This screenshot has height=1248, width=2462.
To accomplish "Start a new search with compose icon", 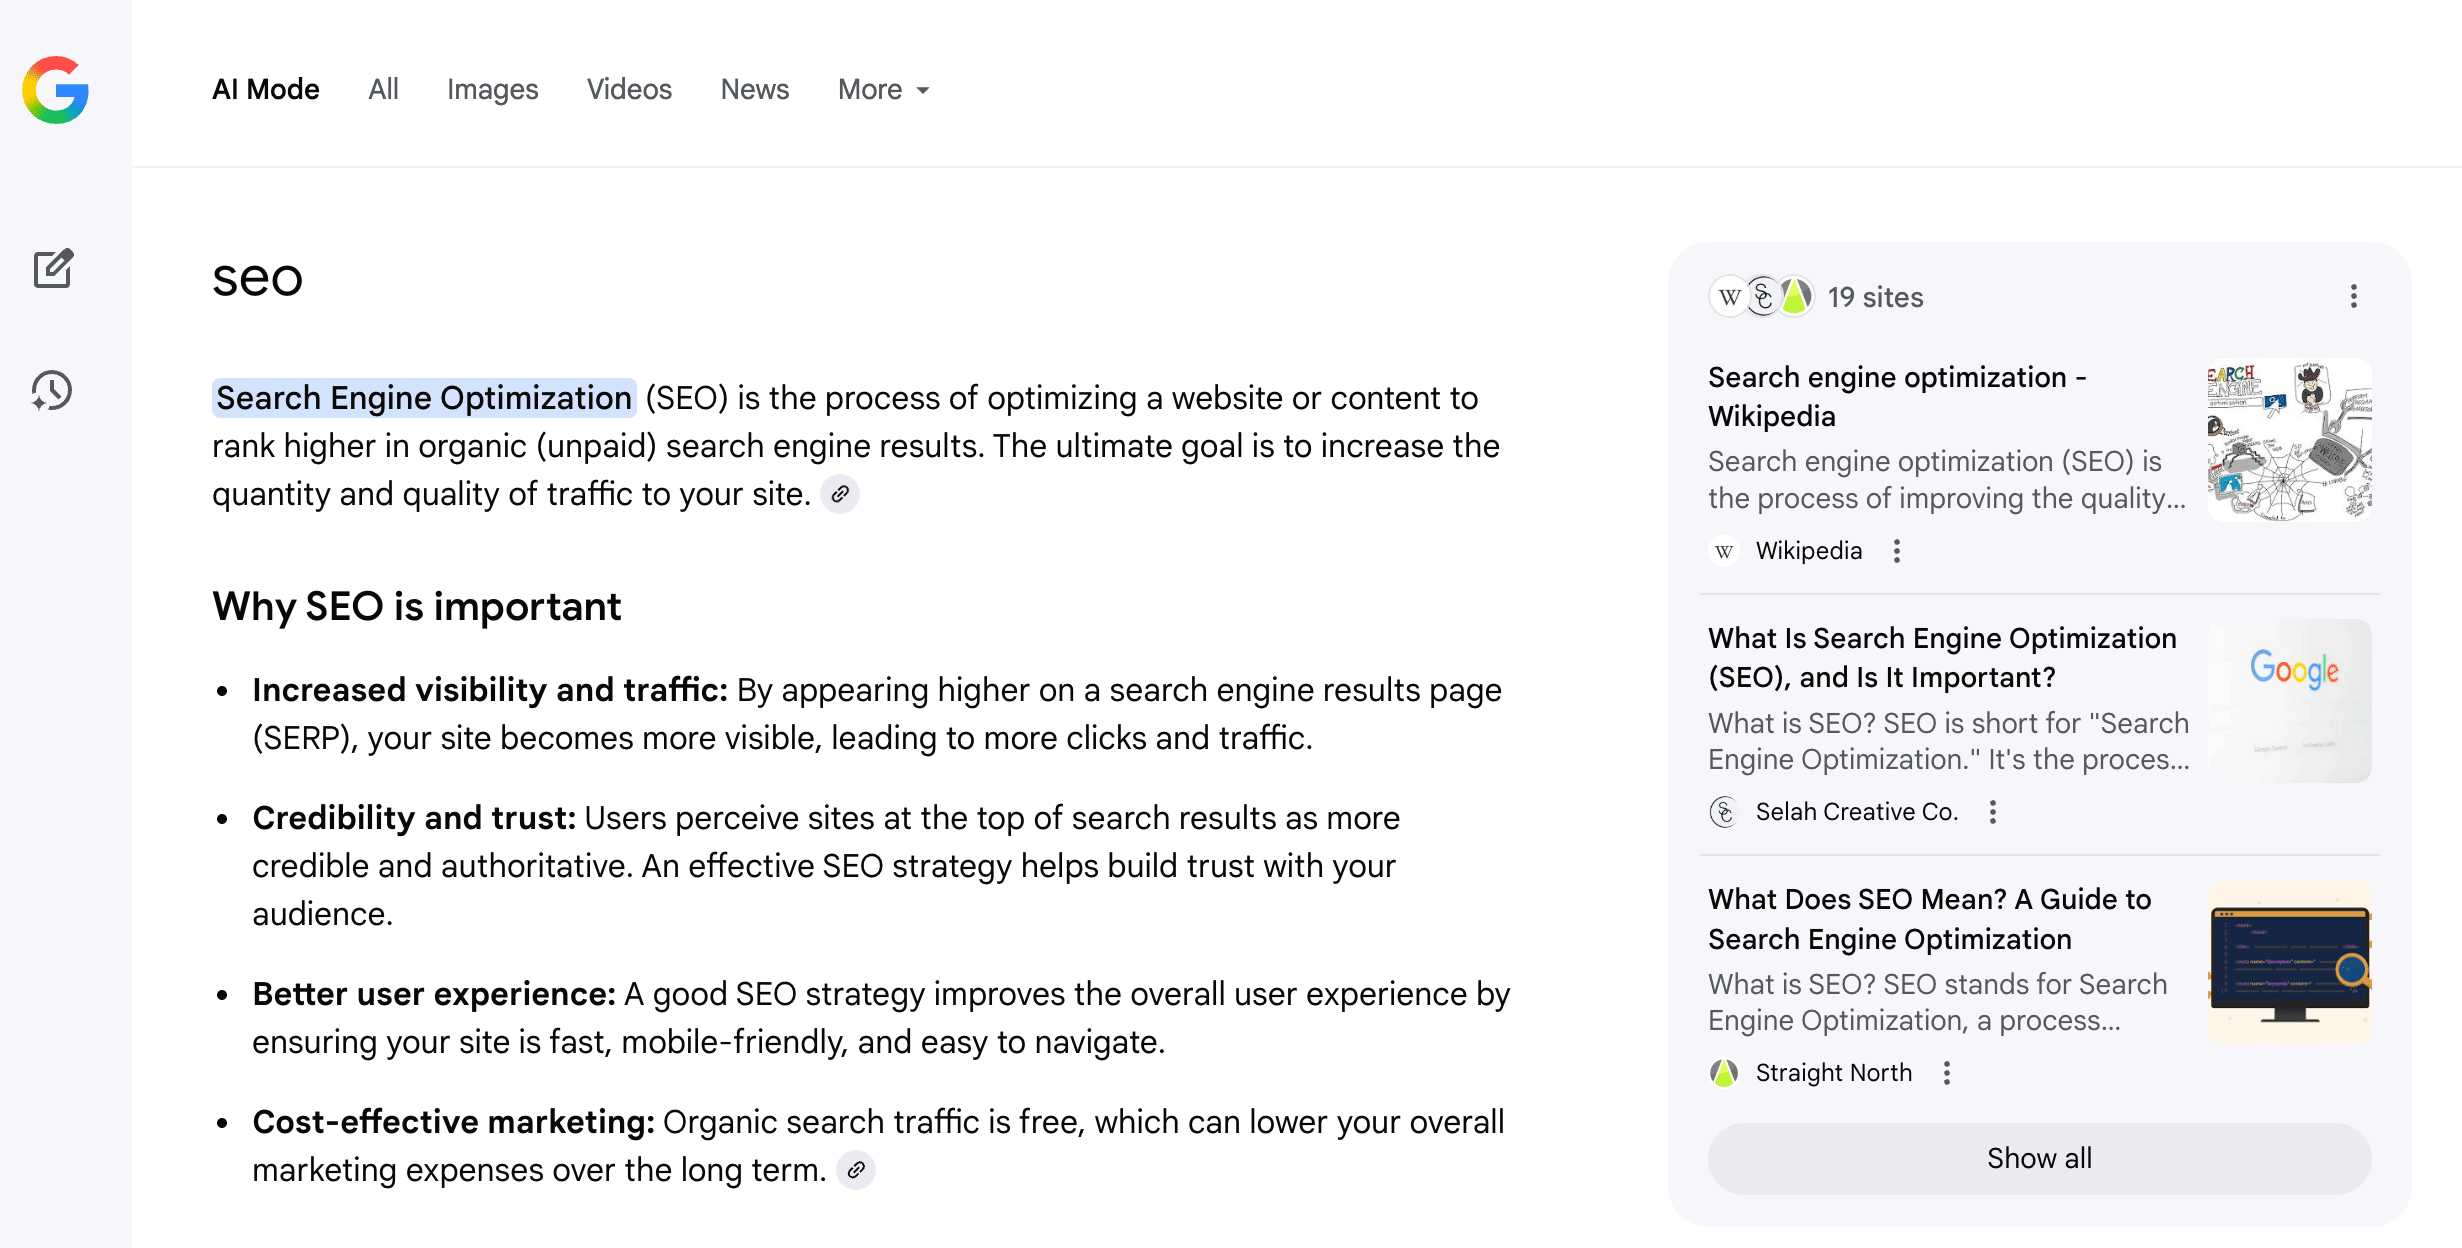I will click(53, 269).
